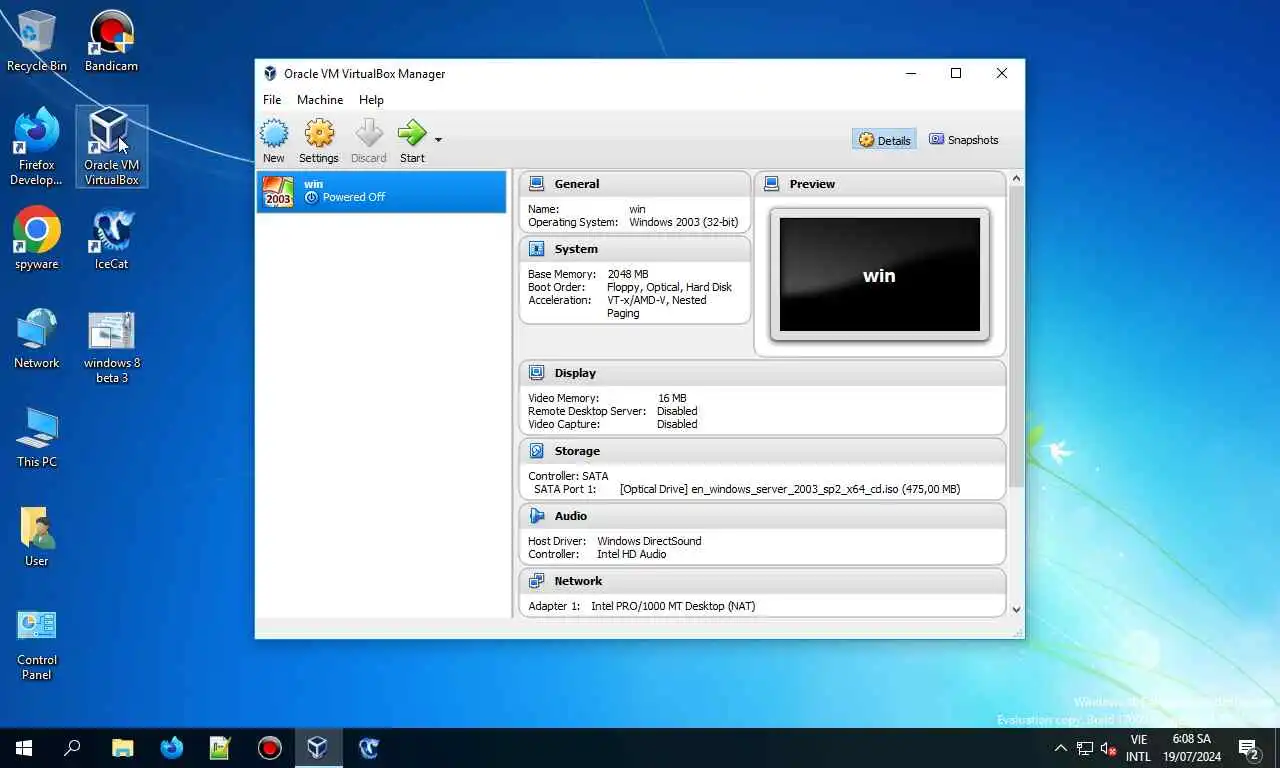Click the VirtualBox window title bar icon

270,74
